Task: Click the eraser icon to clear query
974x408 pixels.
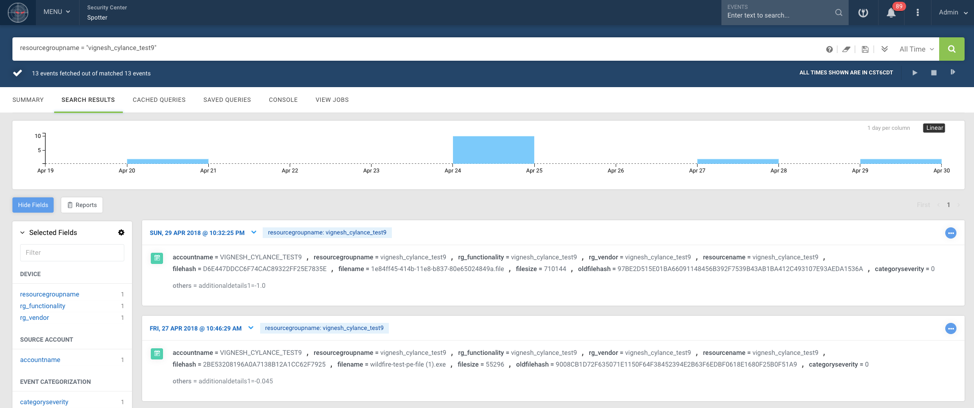Action: (846, 49)
